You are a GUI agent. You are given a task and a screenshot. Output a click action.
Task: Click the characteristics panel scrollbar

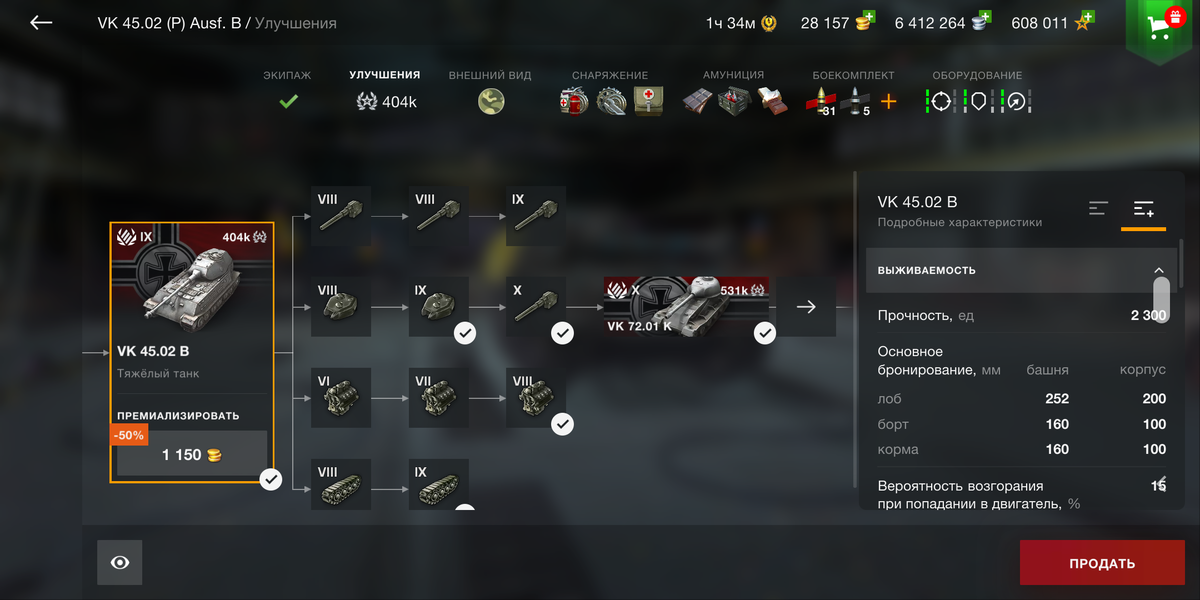(x=1161, y=298)
